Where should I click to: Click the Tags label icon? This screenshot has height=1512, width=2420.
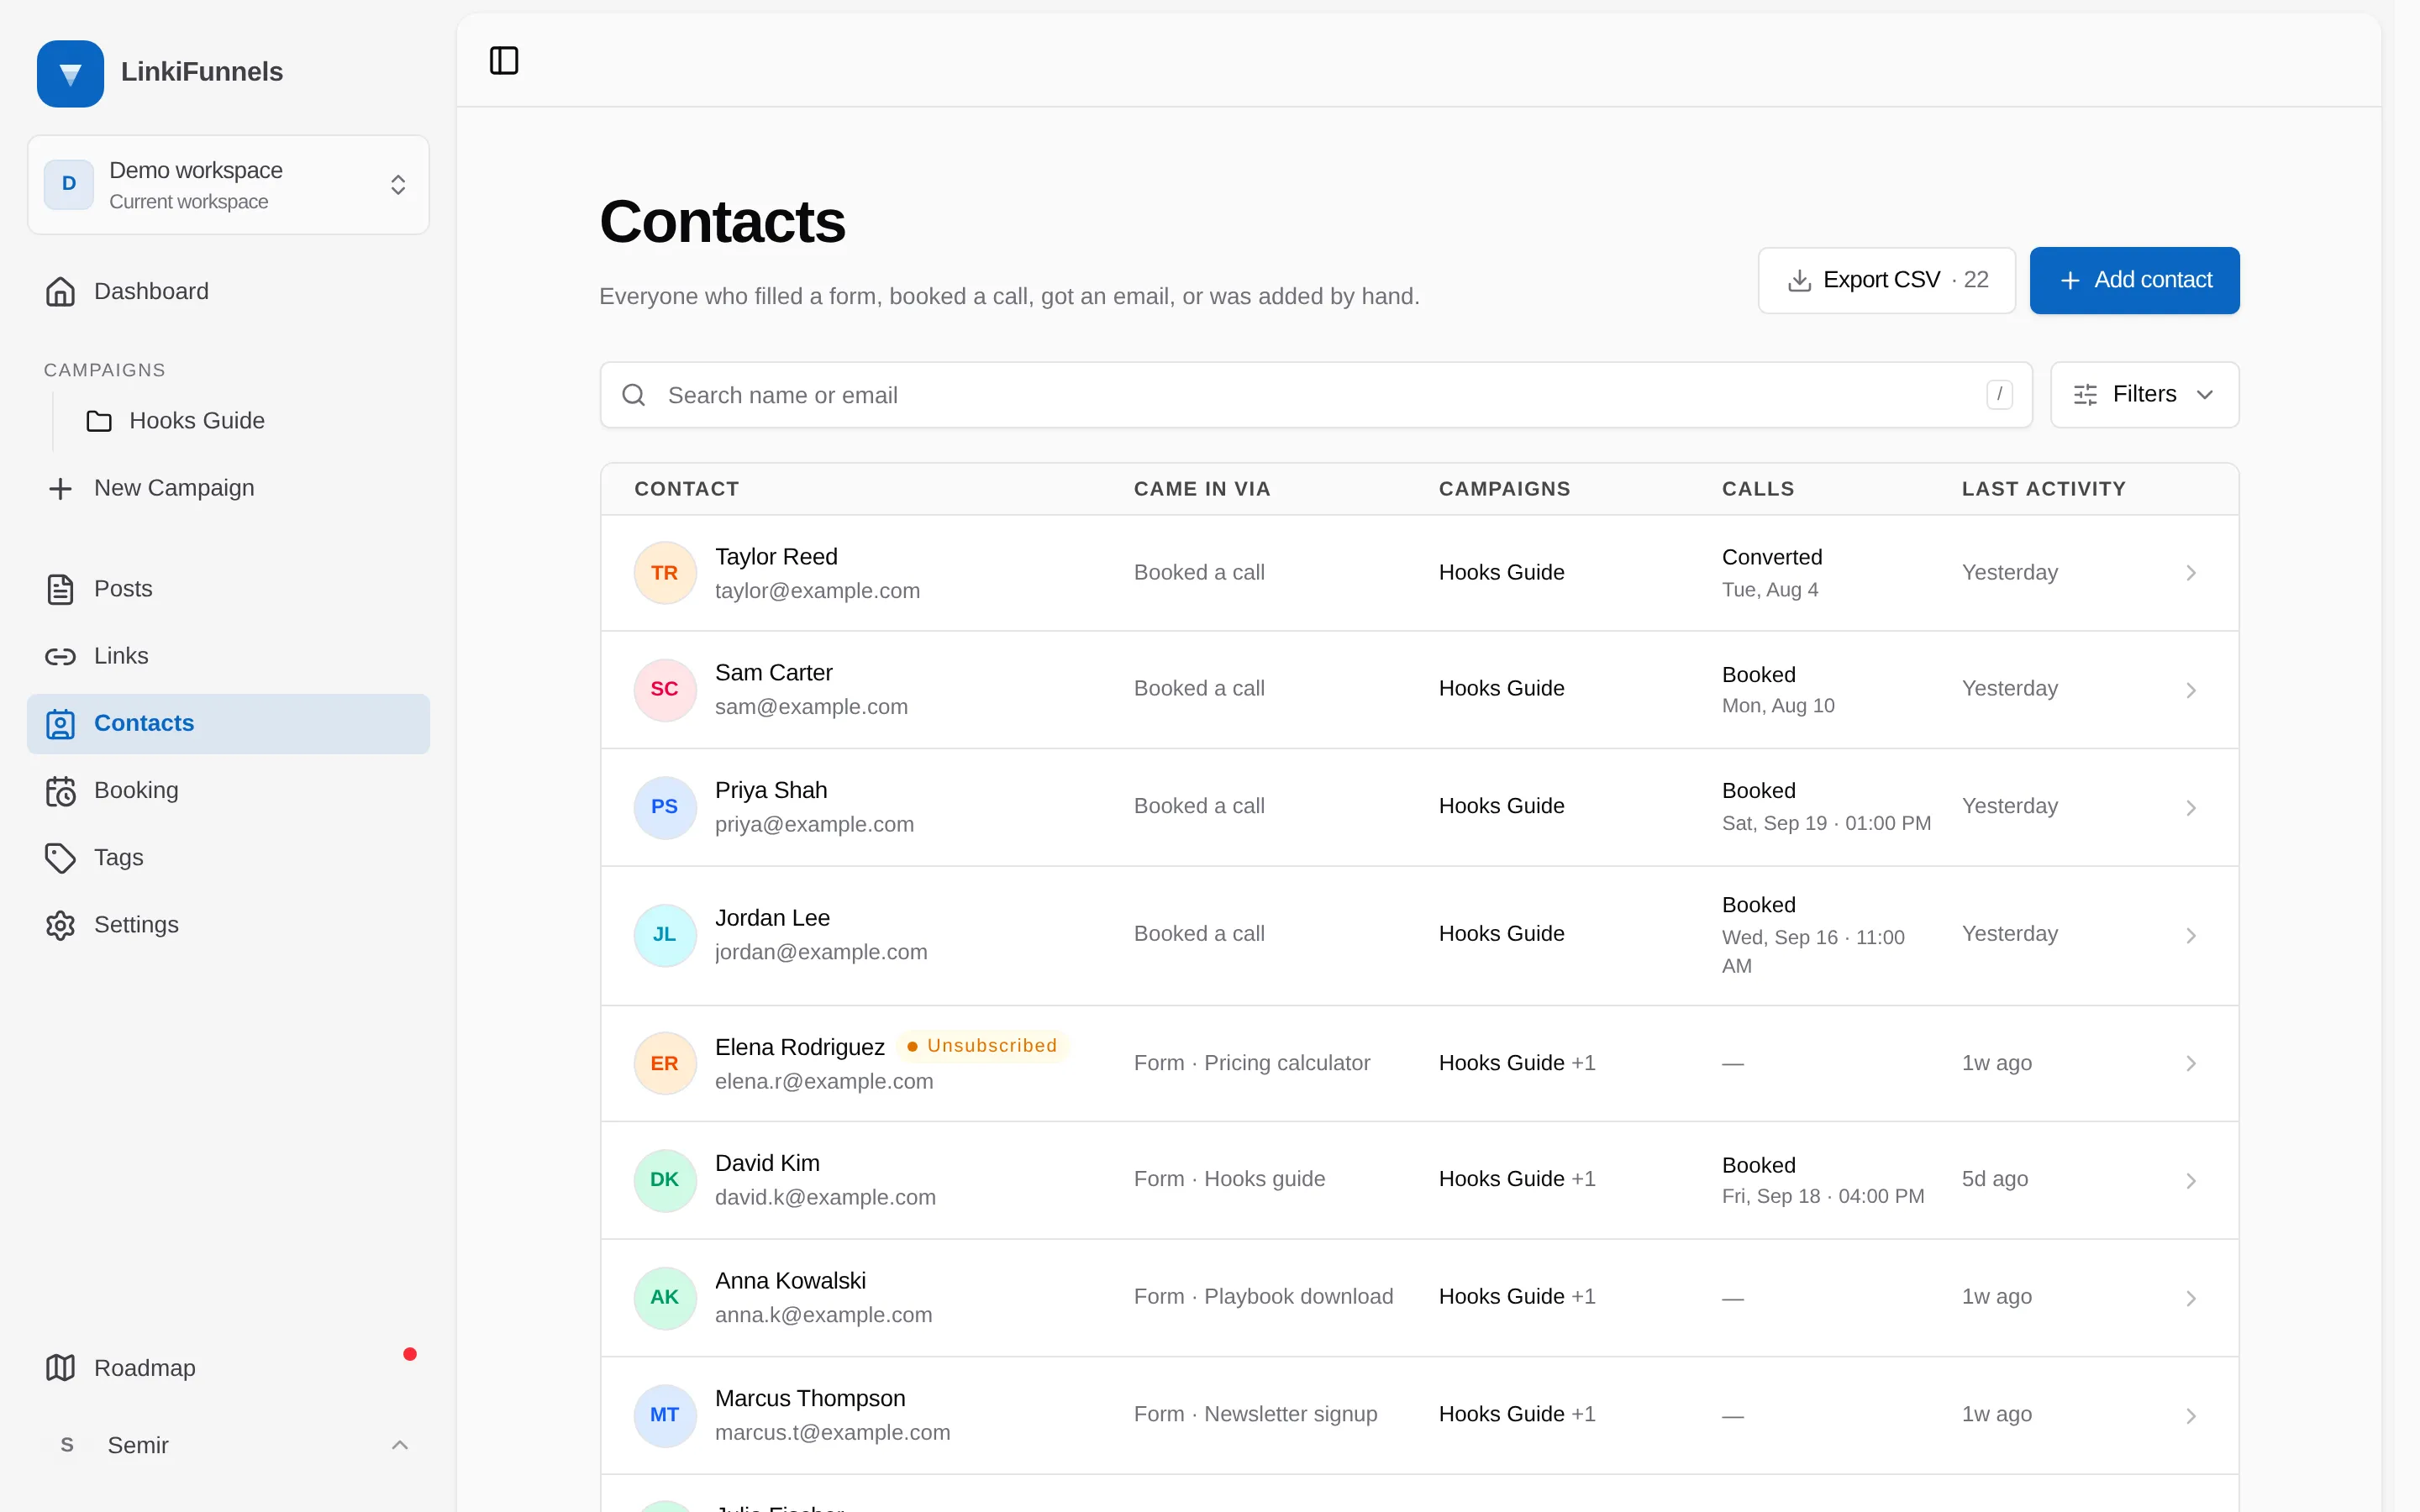[60, 858]
